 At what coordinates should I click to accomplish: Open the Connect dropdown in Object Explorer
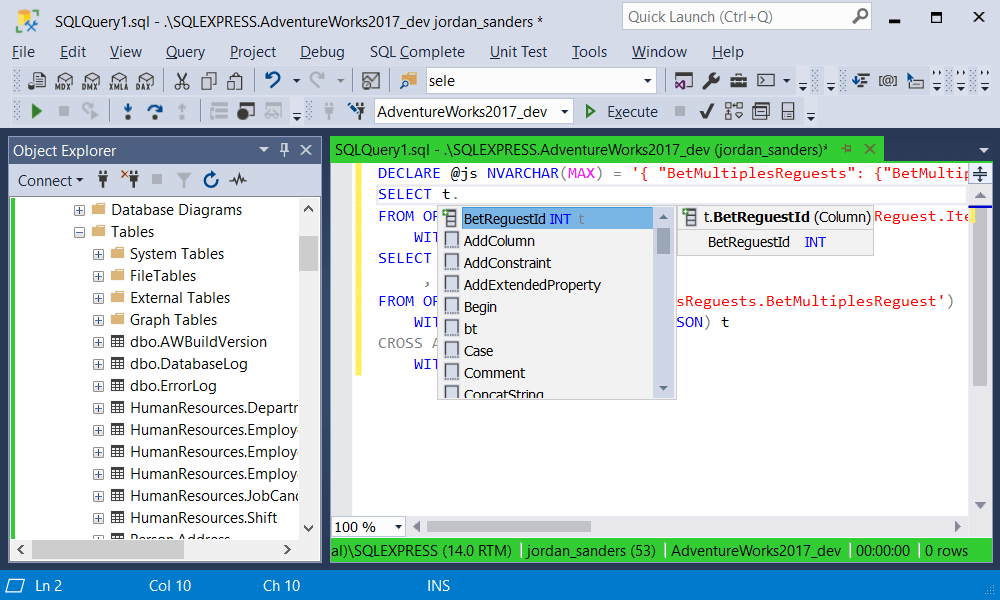(x=46, y=180)
